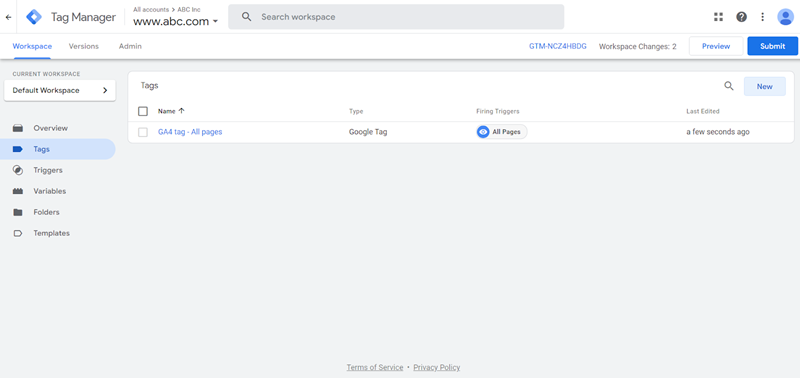Screen dimensions: 800x378
Task: Click the Google Tag type cell
Action: click(x=368, y=132)
